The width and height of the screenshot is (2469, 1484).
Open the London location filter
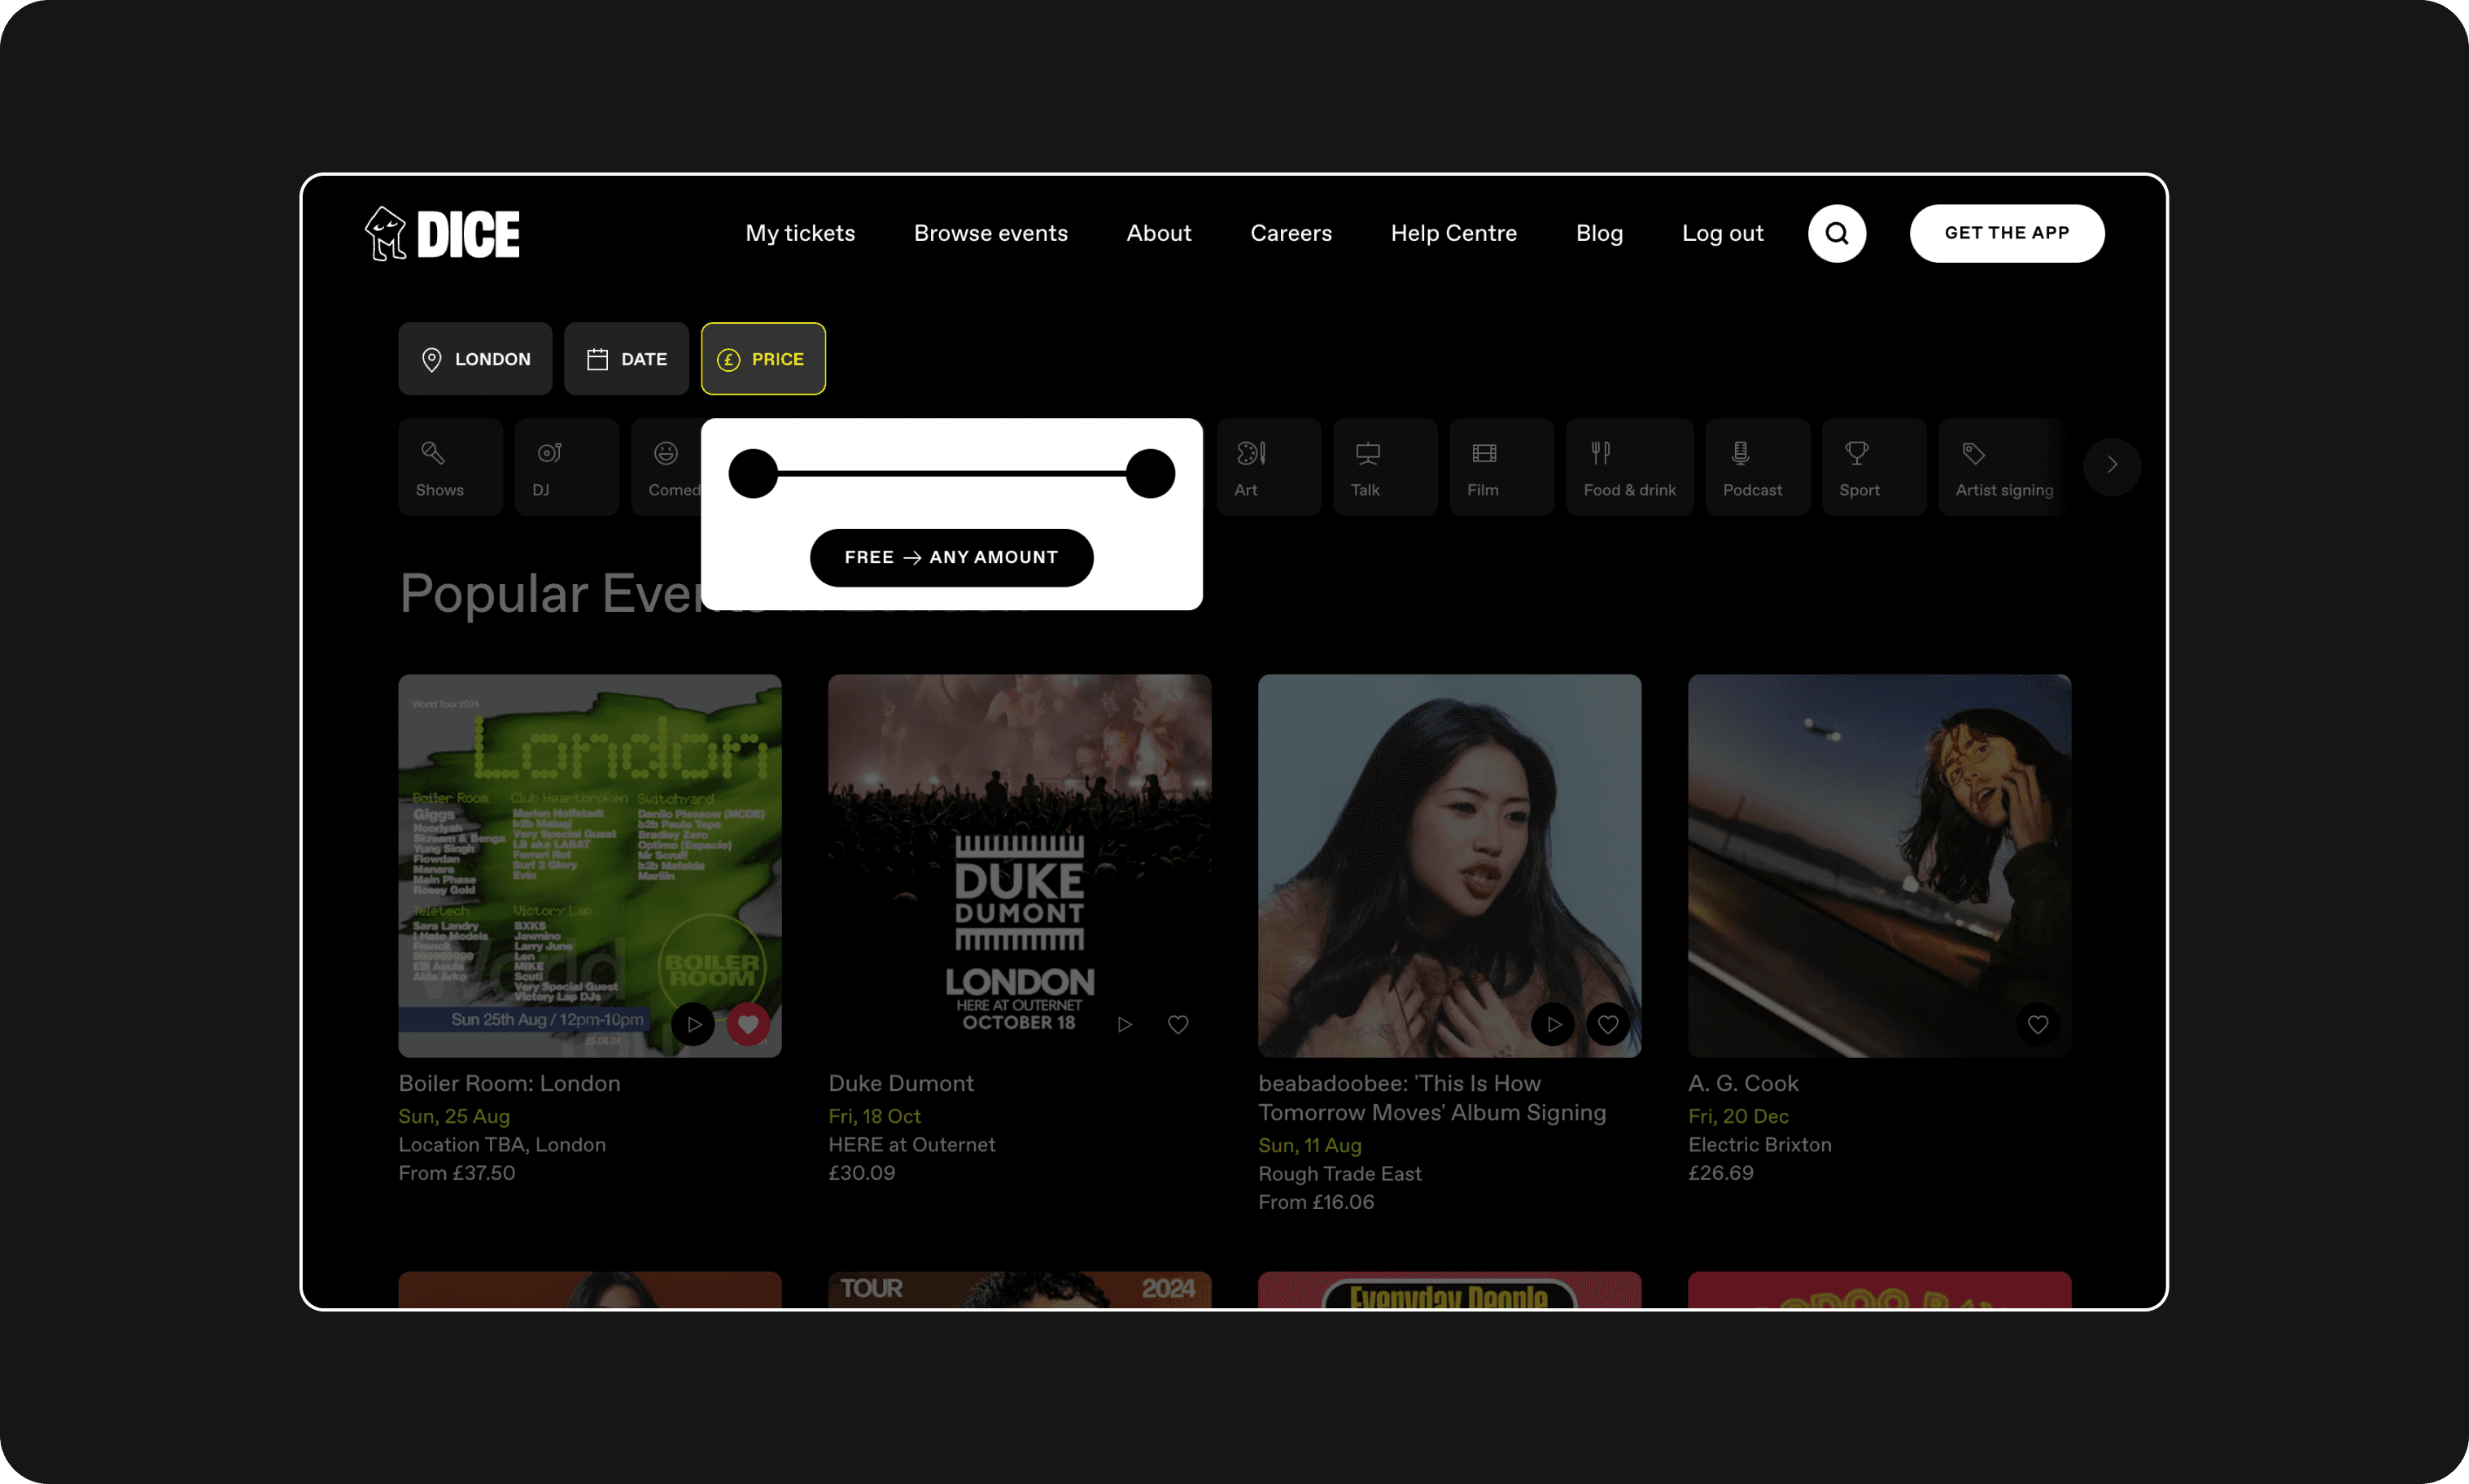click(x=475, y=359)
